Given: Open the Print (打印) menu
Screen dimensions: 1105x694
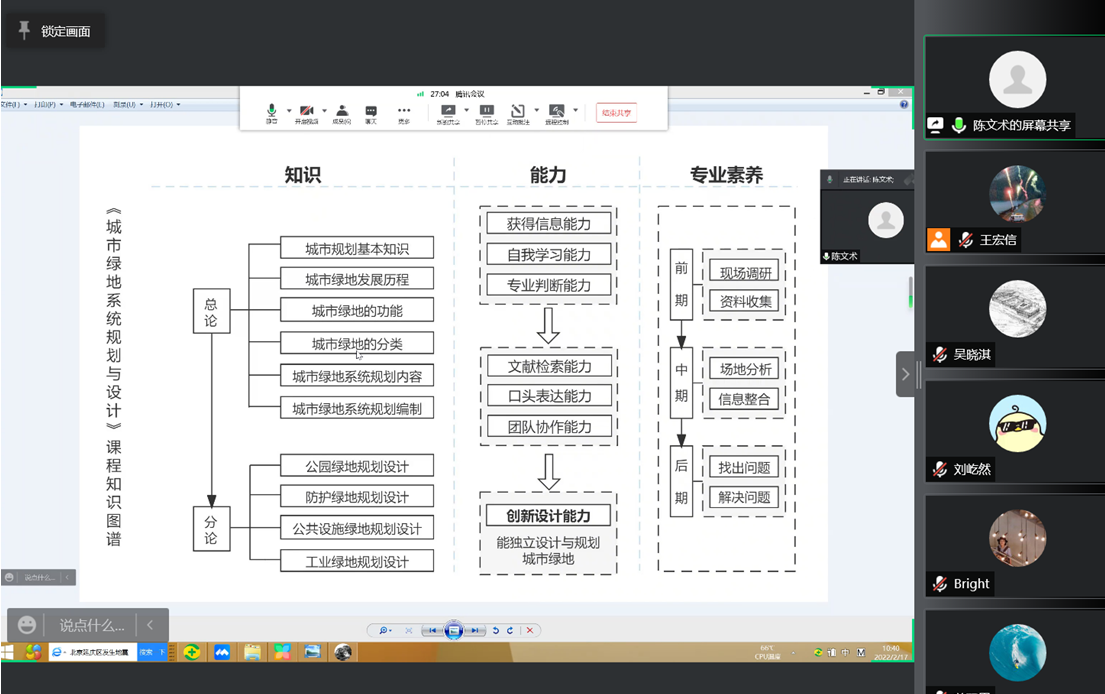Looking at the screenshot, I should coord(46,104).
